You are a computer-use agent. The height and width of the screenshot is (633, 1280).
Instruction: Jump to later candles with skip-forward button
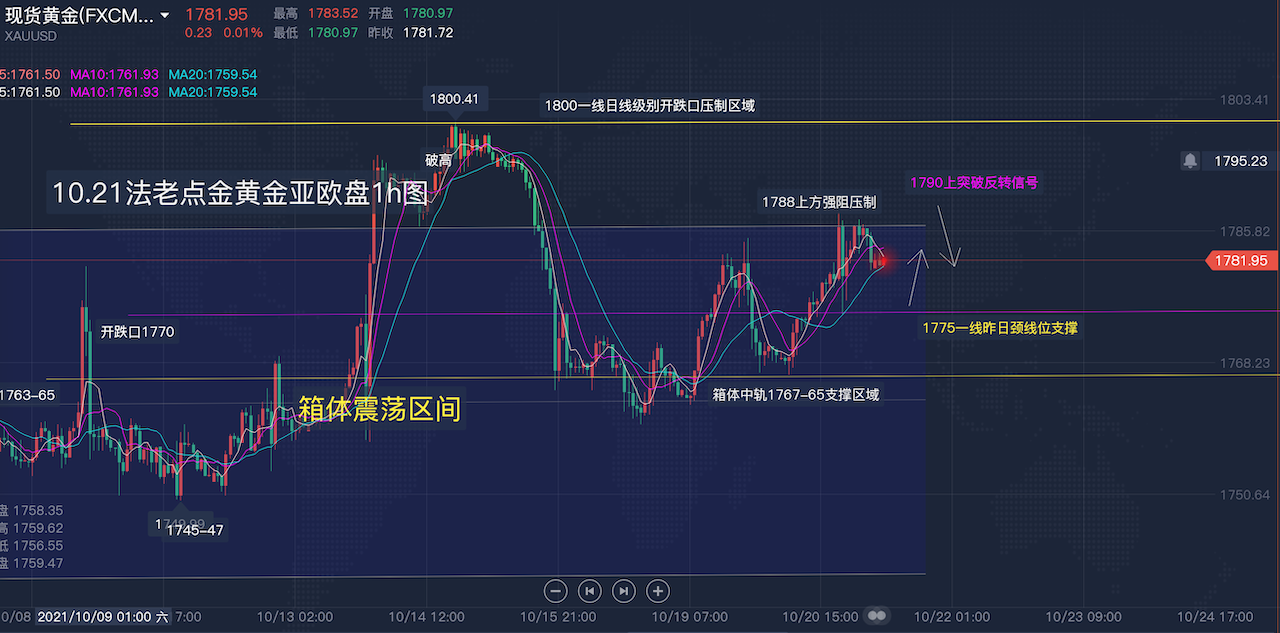tap(623, 591)
